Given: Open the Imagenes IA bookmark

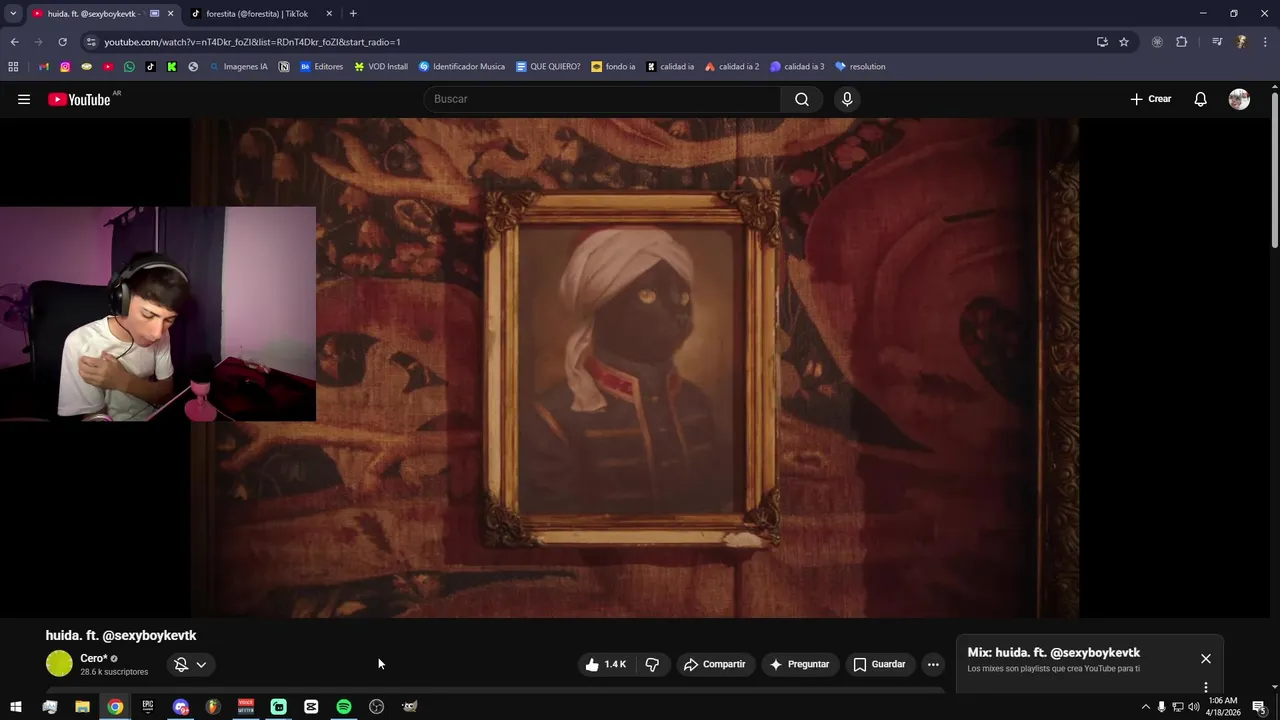Looking at the screenshot, I should (238, 67).
